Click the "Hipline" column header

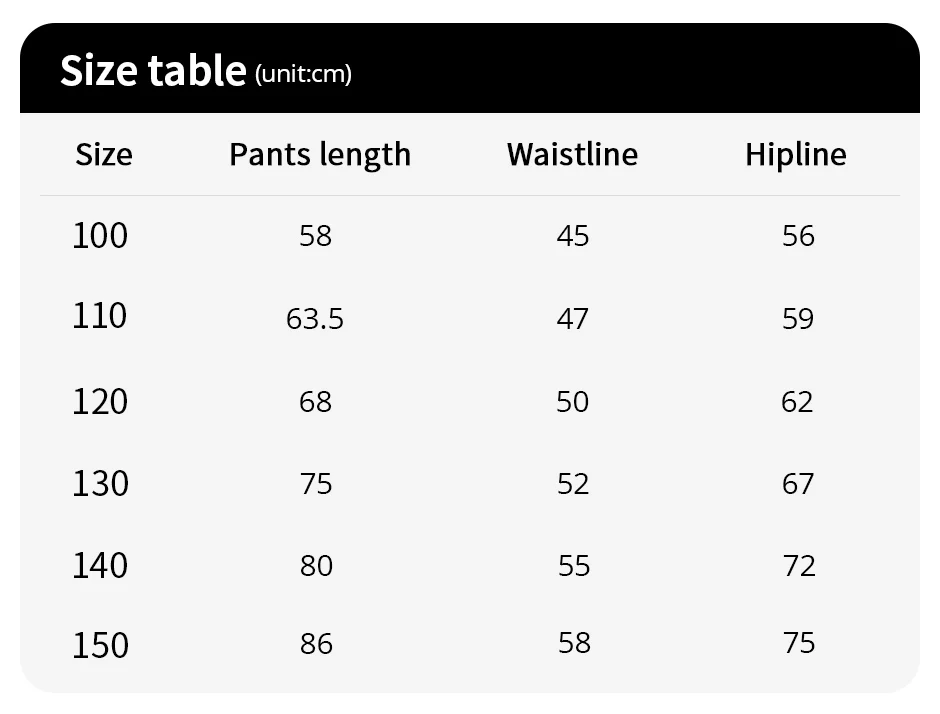tap(795, 155)
